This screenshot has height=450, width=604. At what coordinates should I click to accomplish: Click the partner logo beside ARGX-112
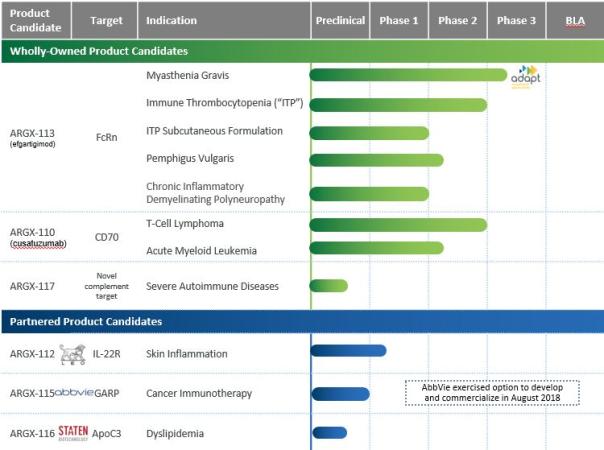click(x=73, y=353)
